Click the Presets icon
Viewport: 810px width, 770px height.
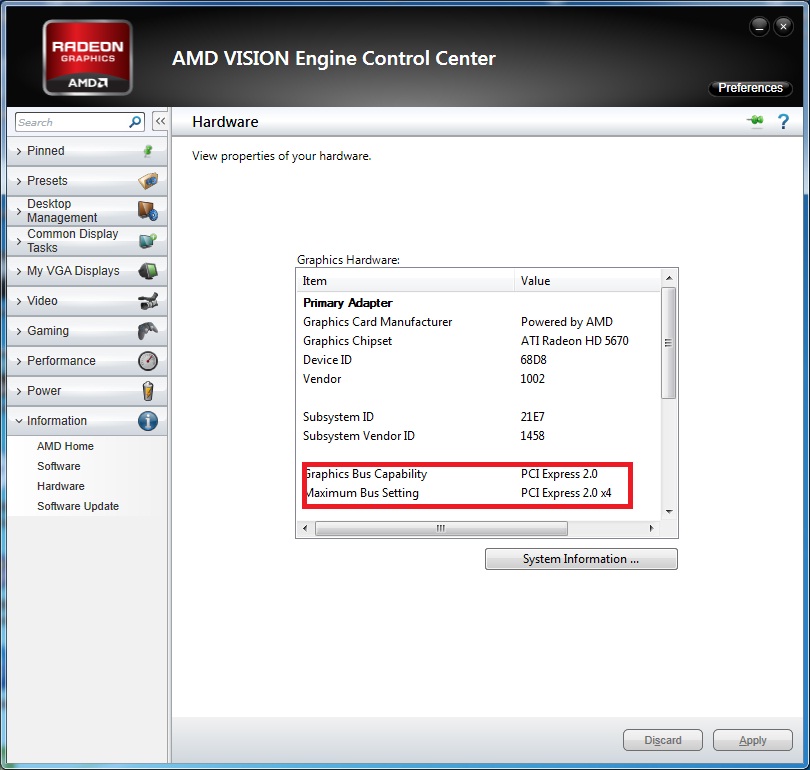coord(148,181)
